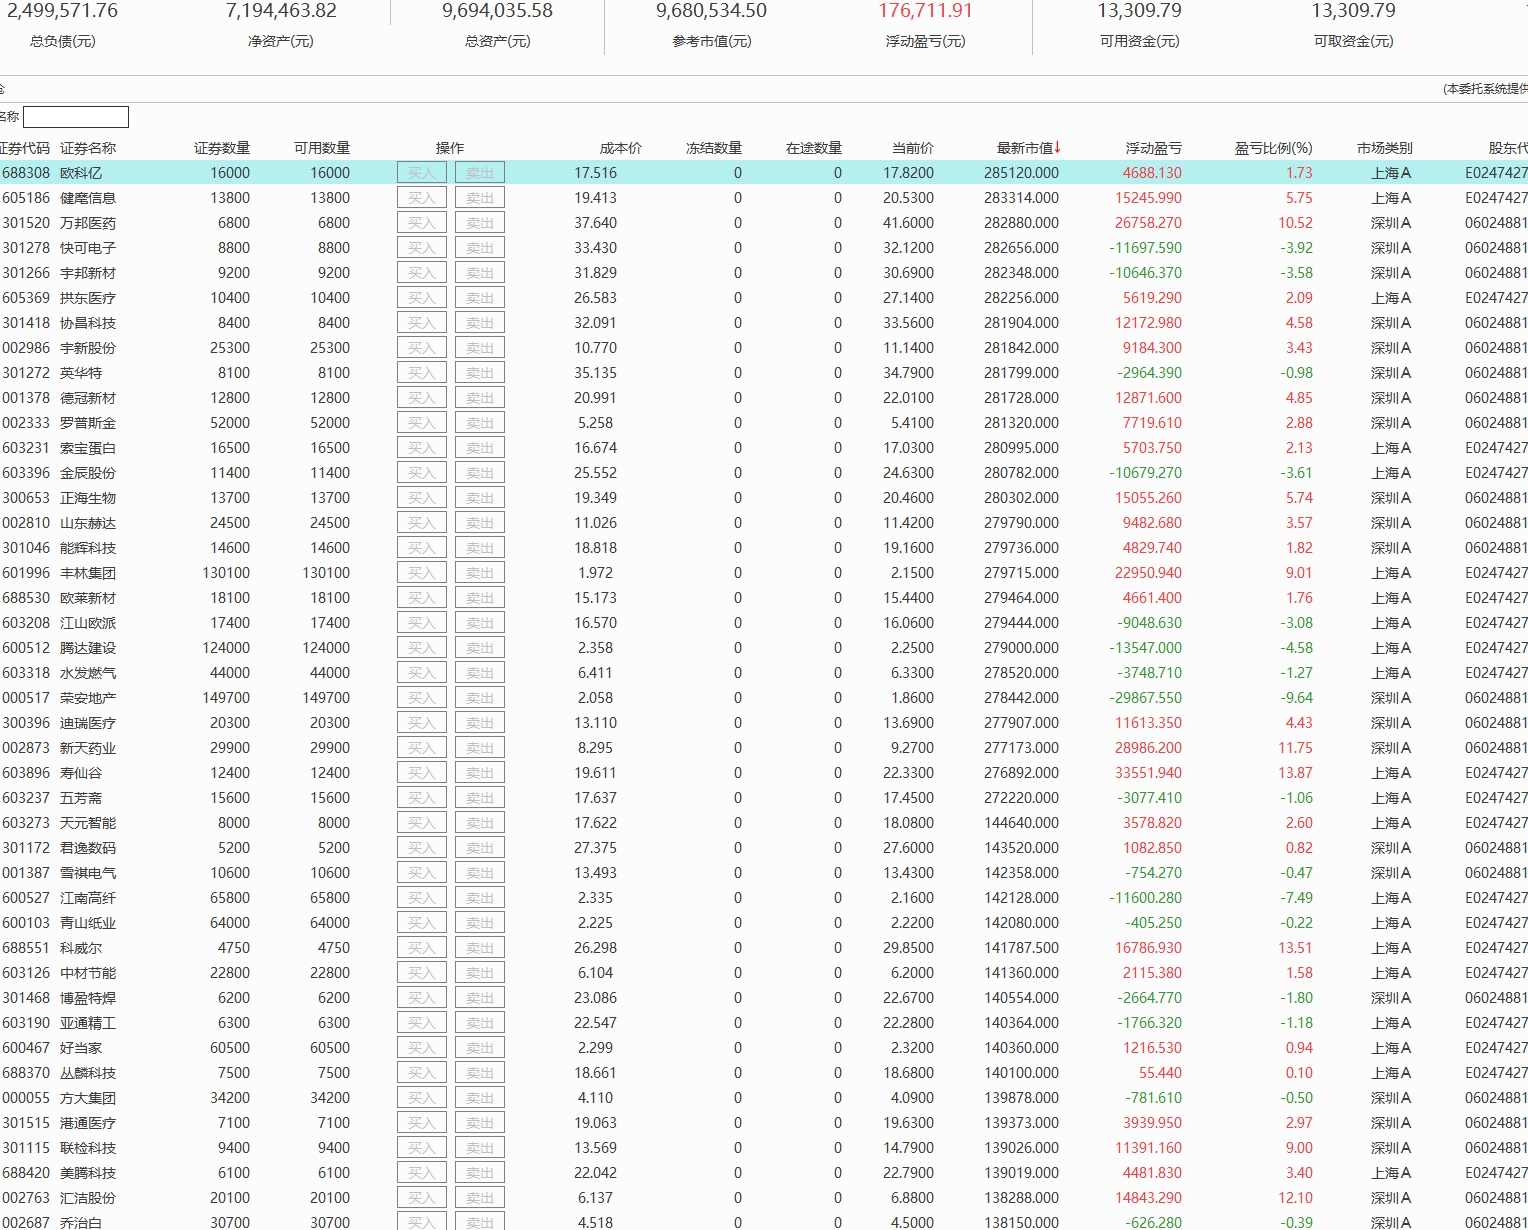Viewport: 1528px width, 1230px height.
Task: Click the 证券数量 column header
Action: (222, 148)
